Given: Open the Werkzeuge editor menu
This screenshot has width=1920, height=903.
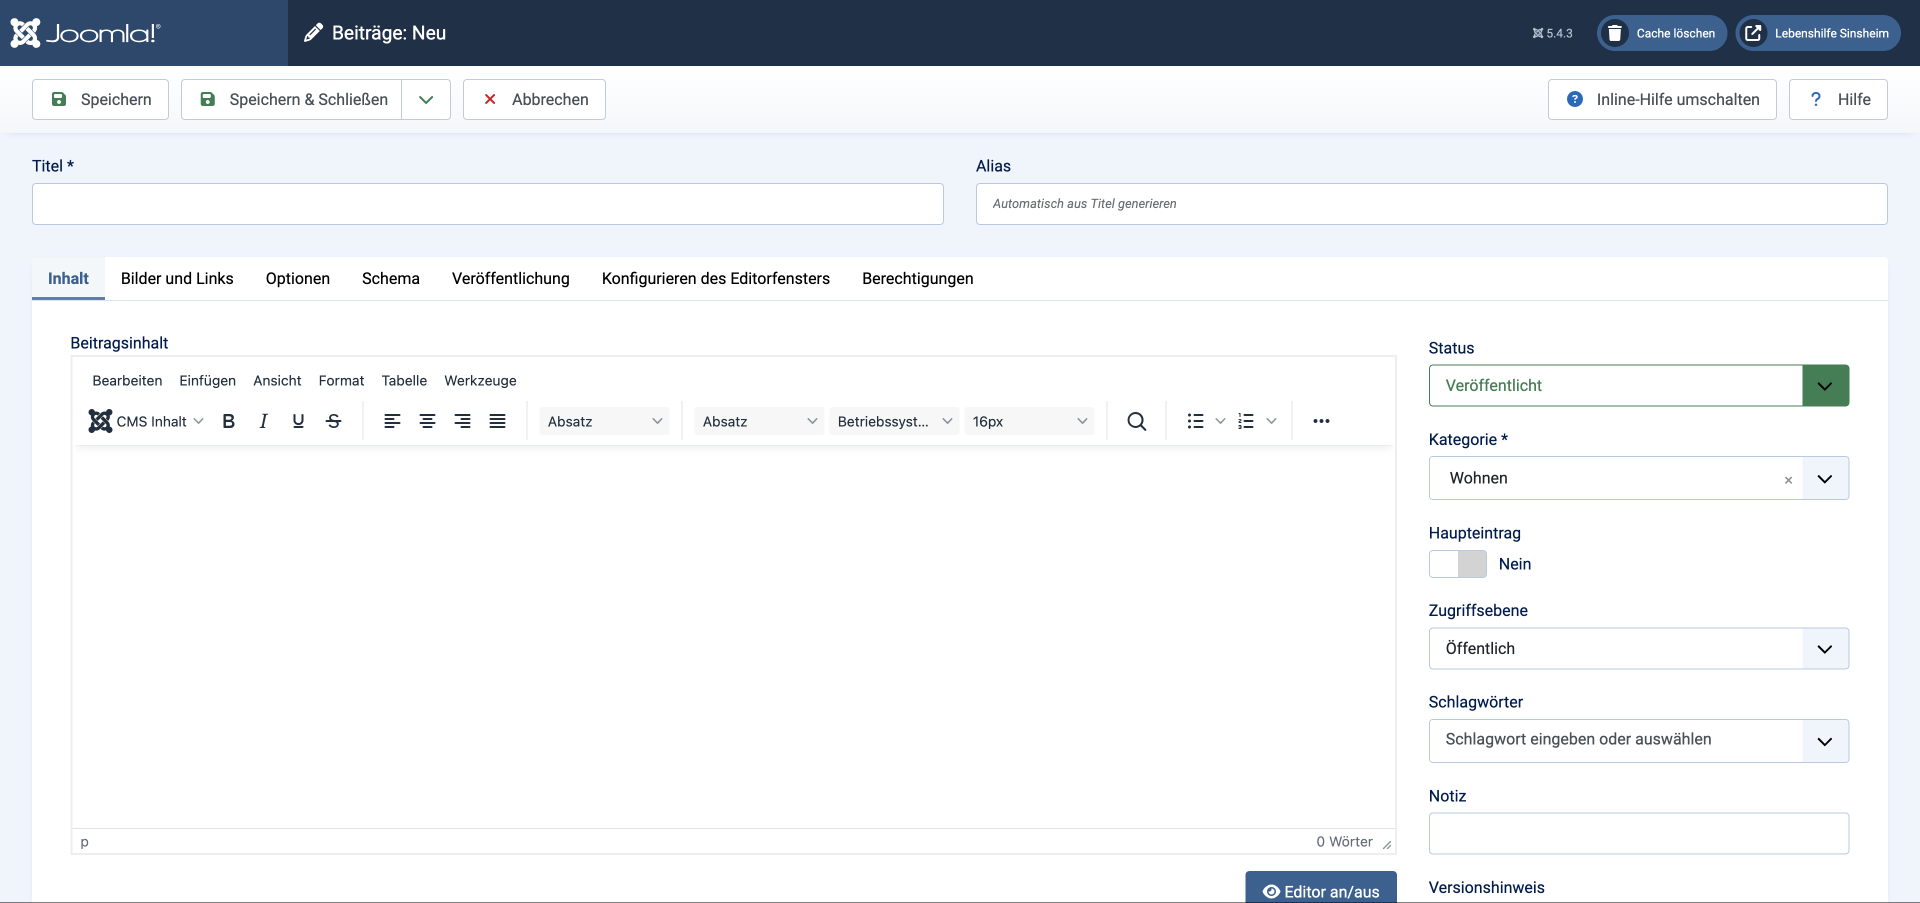Looking at the screenshot, I should tap(480, 380).
